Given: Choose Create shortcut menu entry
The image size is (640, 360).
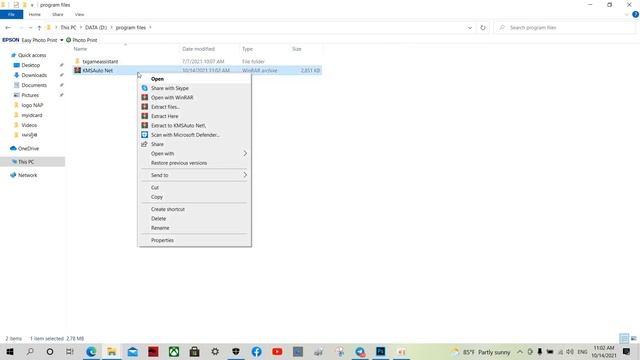Looking at the screenshot, I should (x=194, y=209).
